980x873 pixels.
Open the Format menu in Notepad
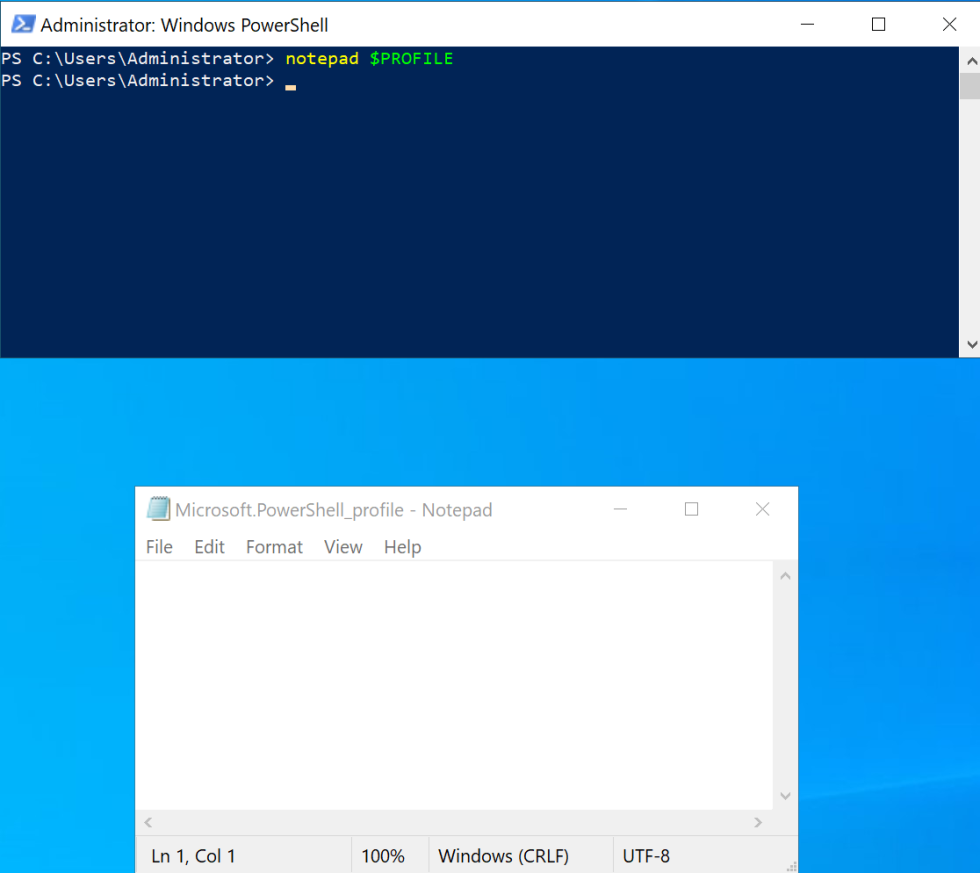pyautogui.click(x=274, y=547)
